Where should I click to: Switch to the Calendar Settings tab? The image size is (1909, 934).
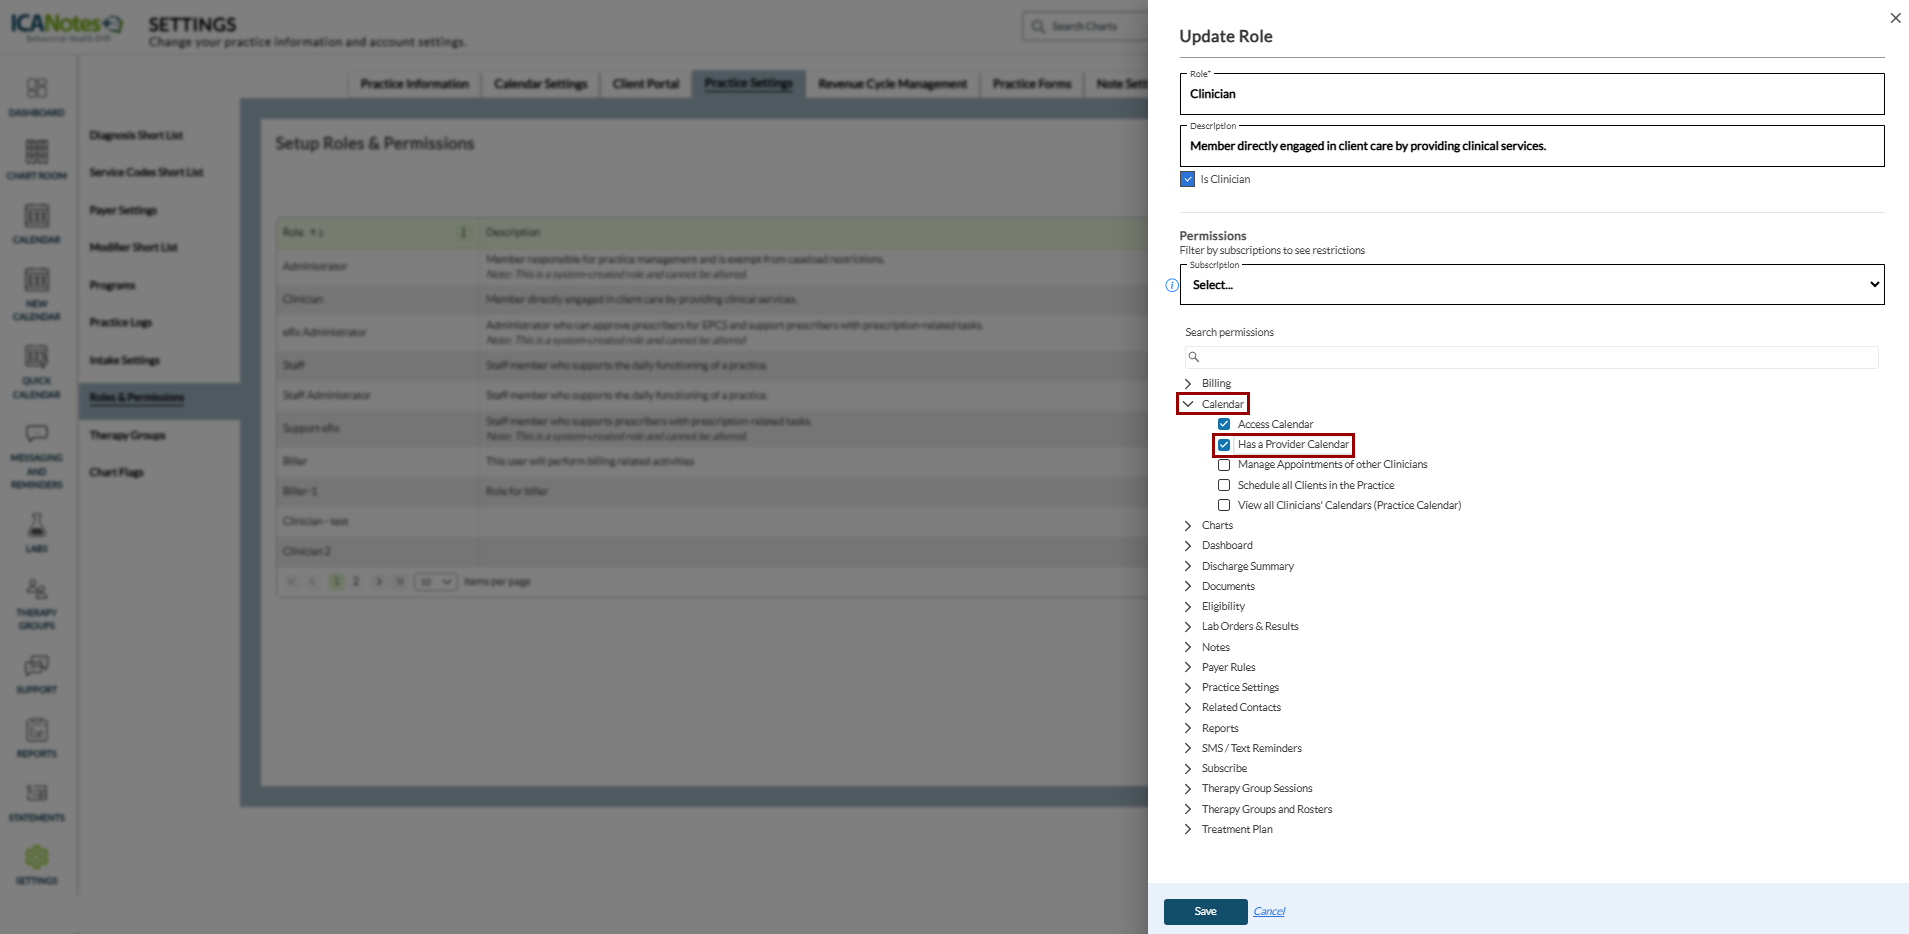click(540, 84)
